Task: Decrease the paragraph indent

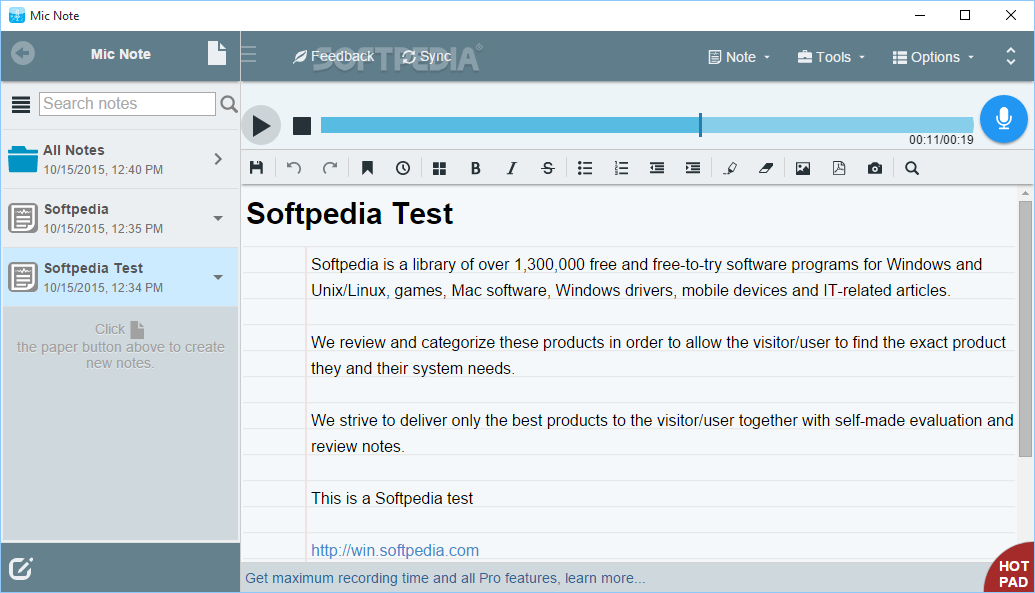Action: point(657,168)
